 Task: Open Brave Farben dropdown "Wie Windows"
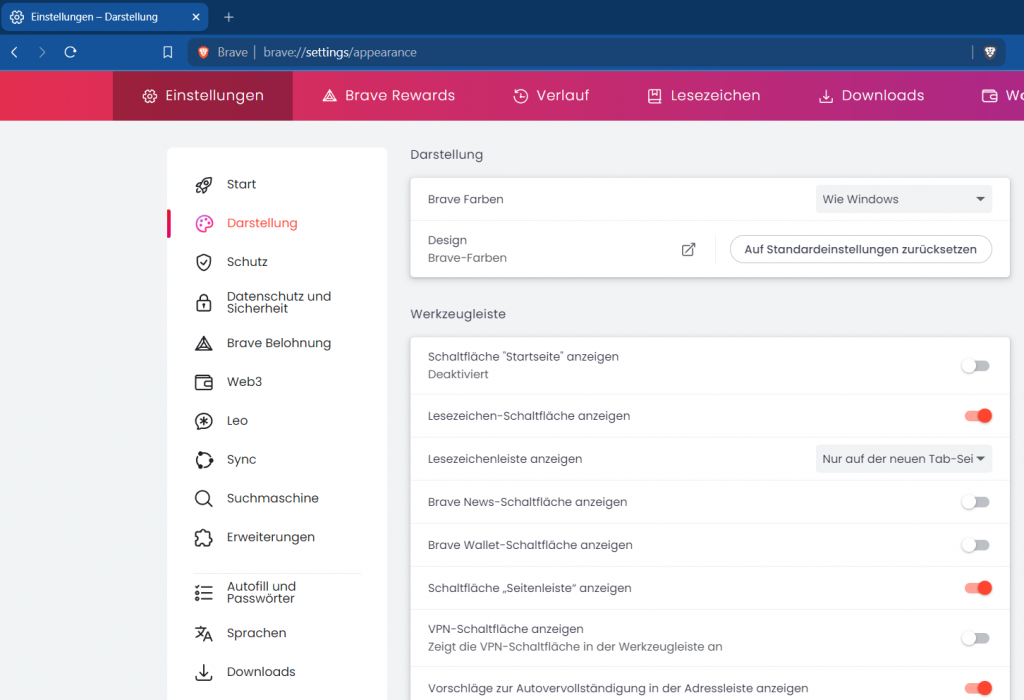click(x=903, y=199)
